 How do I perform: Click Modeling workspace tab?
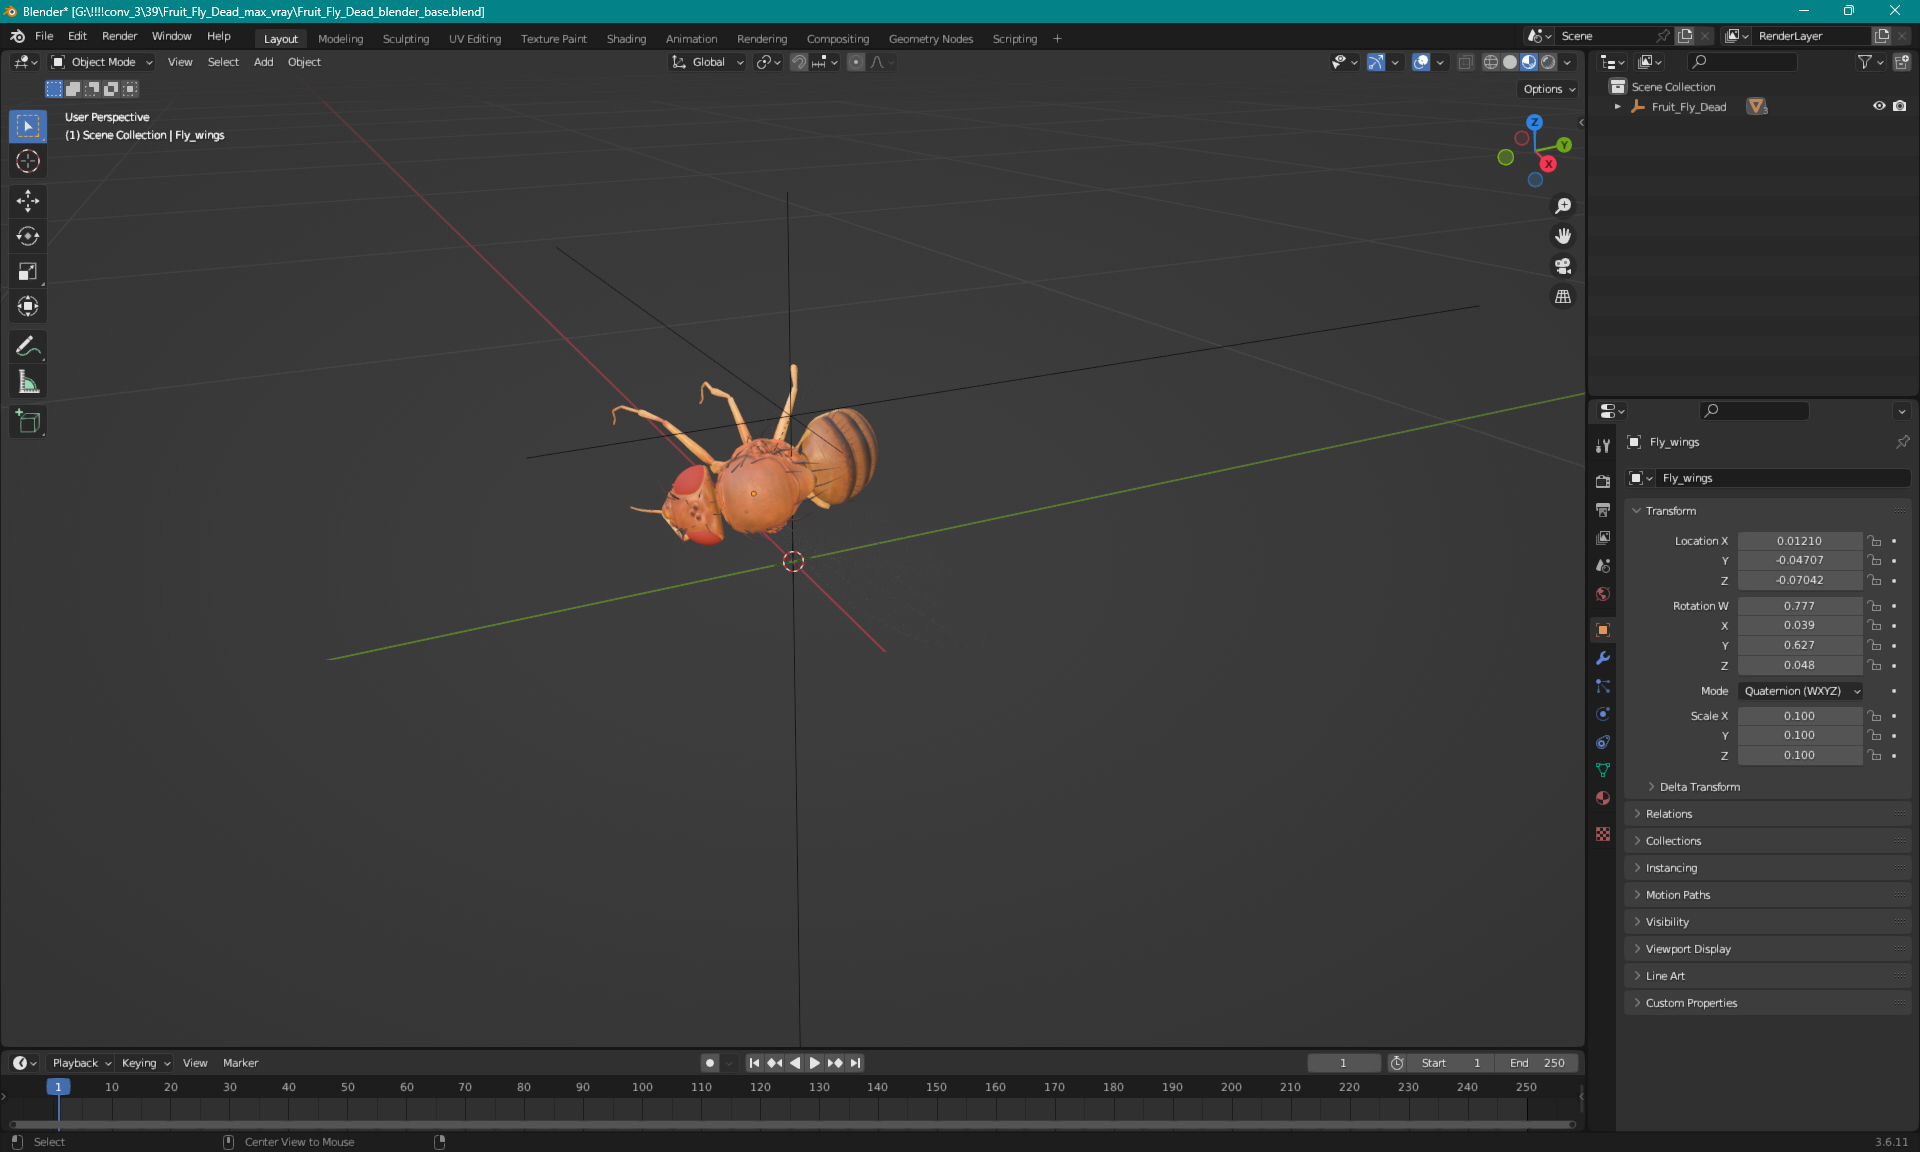pyautogui.click(x=340, y=37)
